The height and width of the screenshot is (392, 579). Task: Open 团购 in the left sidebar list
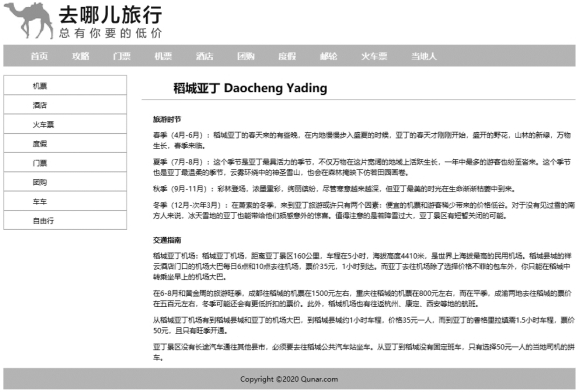tap(65, 182)
